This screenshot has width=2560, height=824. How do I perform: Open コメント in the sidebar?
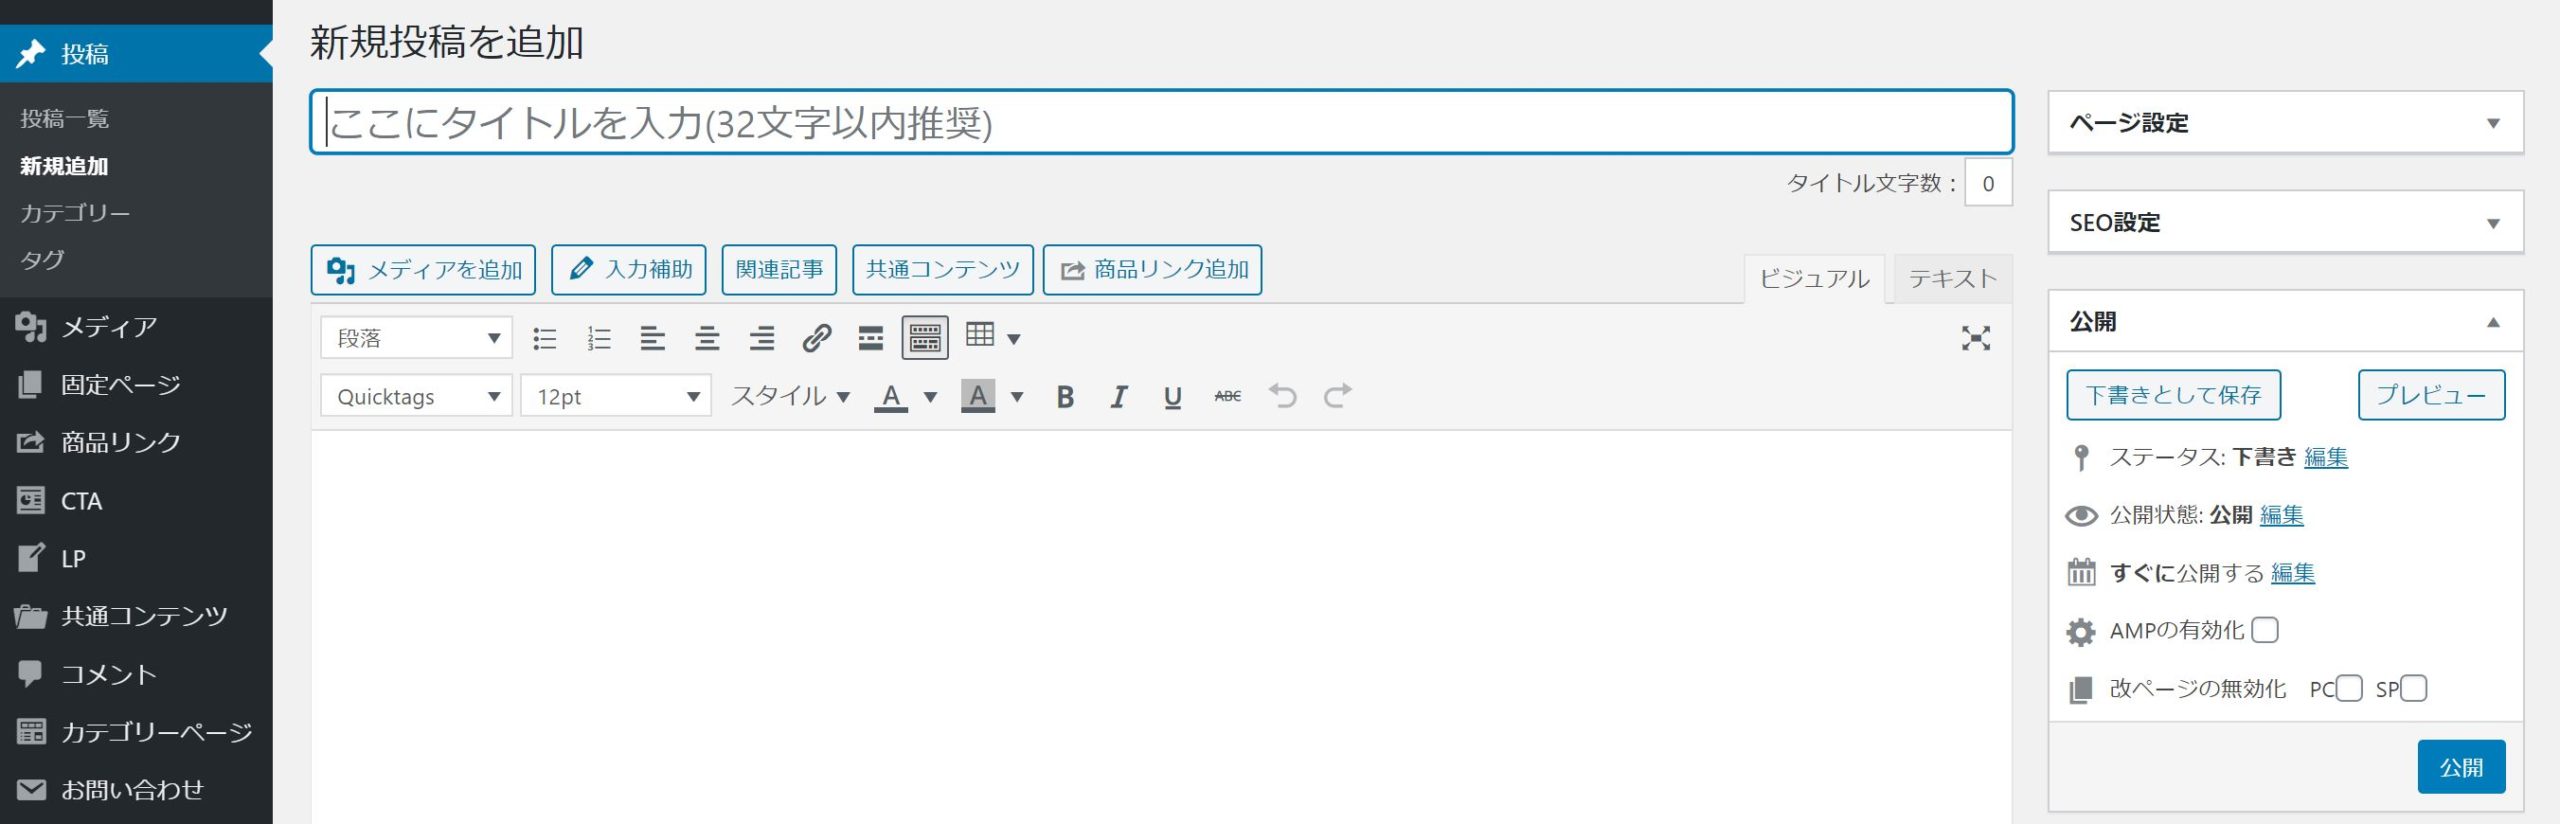tap(136, 674)
